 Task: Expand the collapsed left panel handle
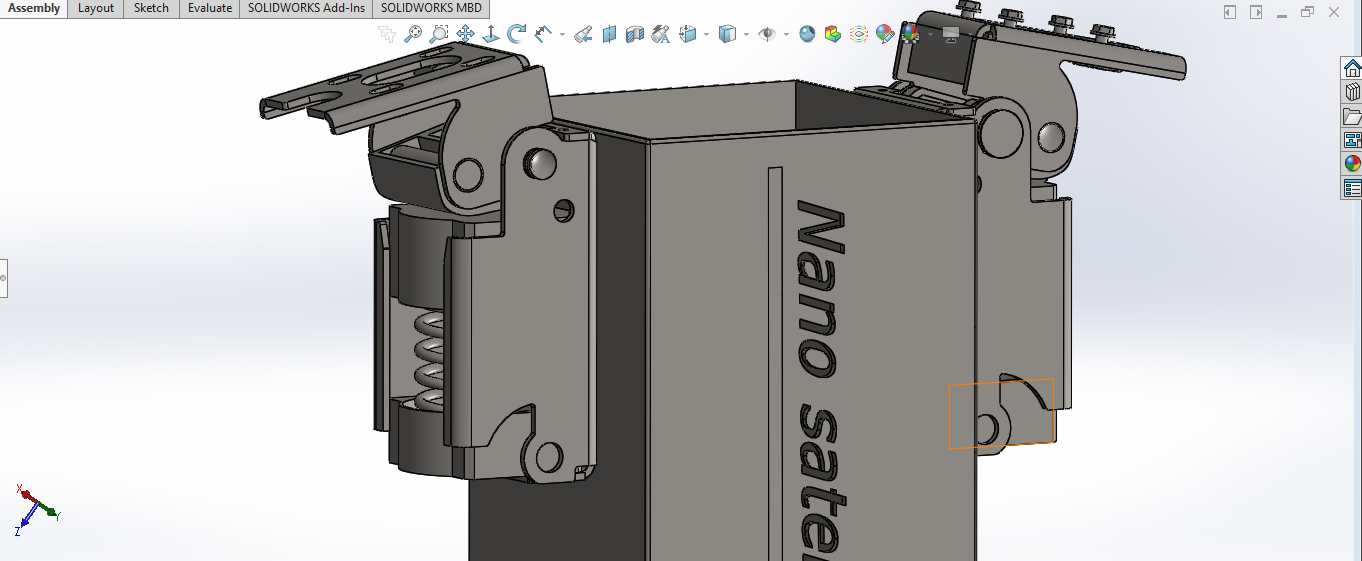(x=3, y=277)
